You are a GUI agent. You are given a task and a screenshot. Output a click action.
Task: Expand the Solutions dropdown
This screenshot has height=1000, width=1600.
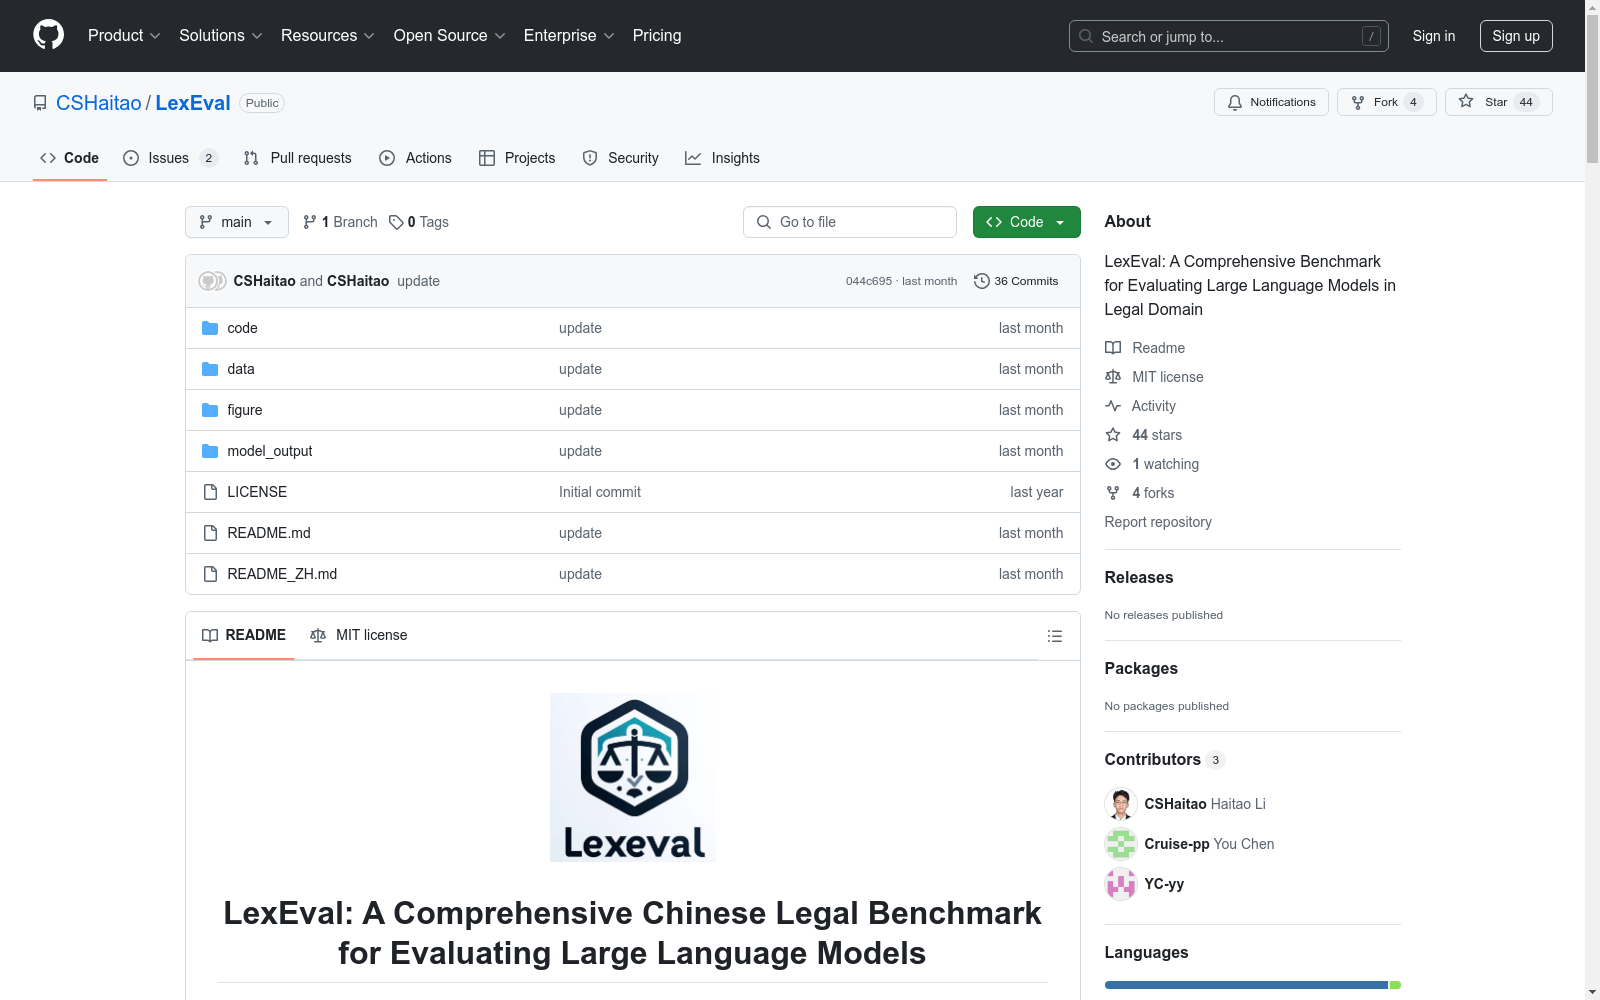[221, 36]
